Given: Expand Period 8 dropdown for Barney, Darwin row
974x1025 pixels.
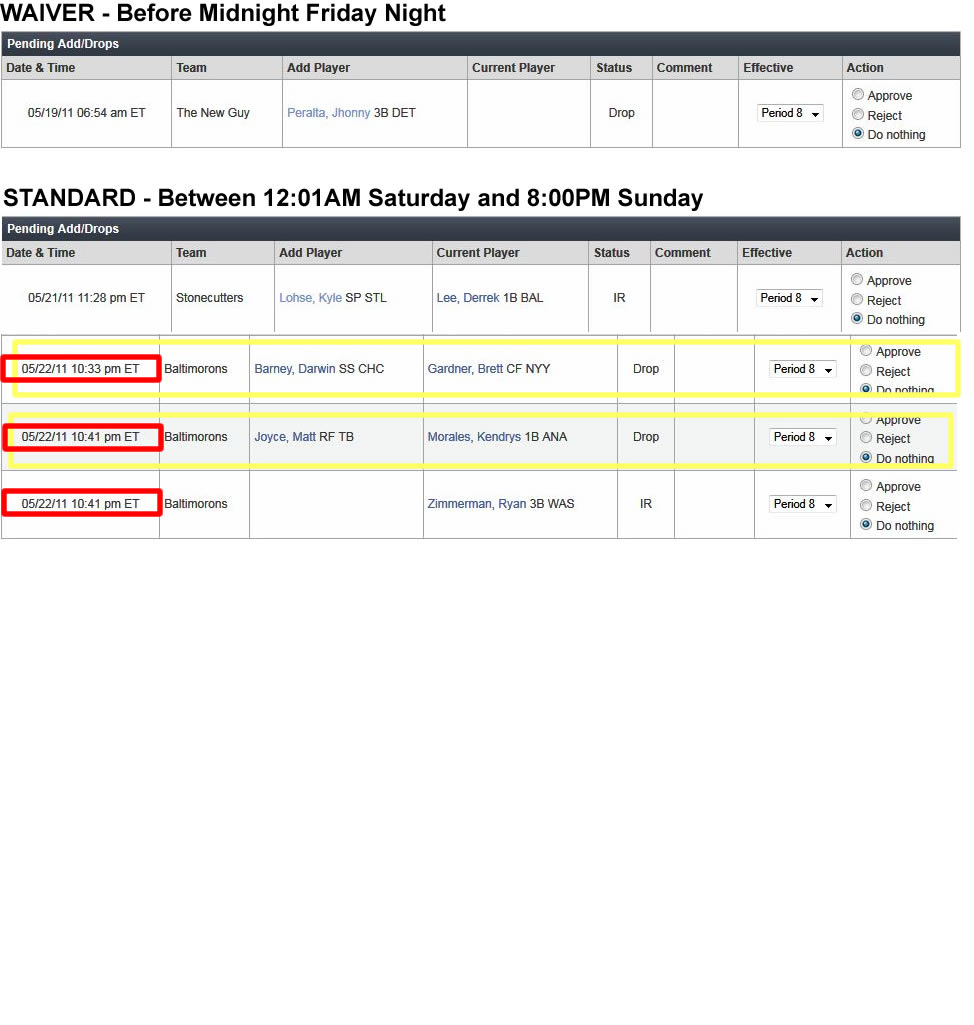Looking at the screenshot, I should click(x=803, y=369).
